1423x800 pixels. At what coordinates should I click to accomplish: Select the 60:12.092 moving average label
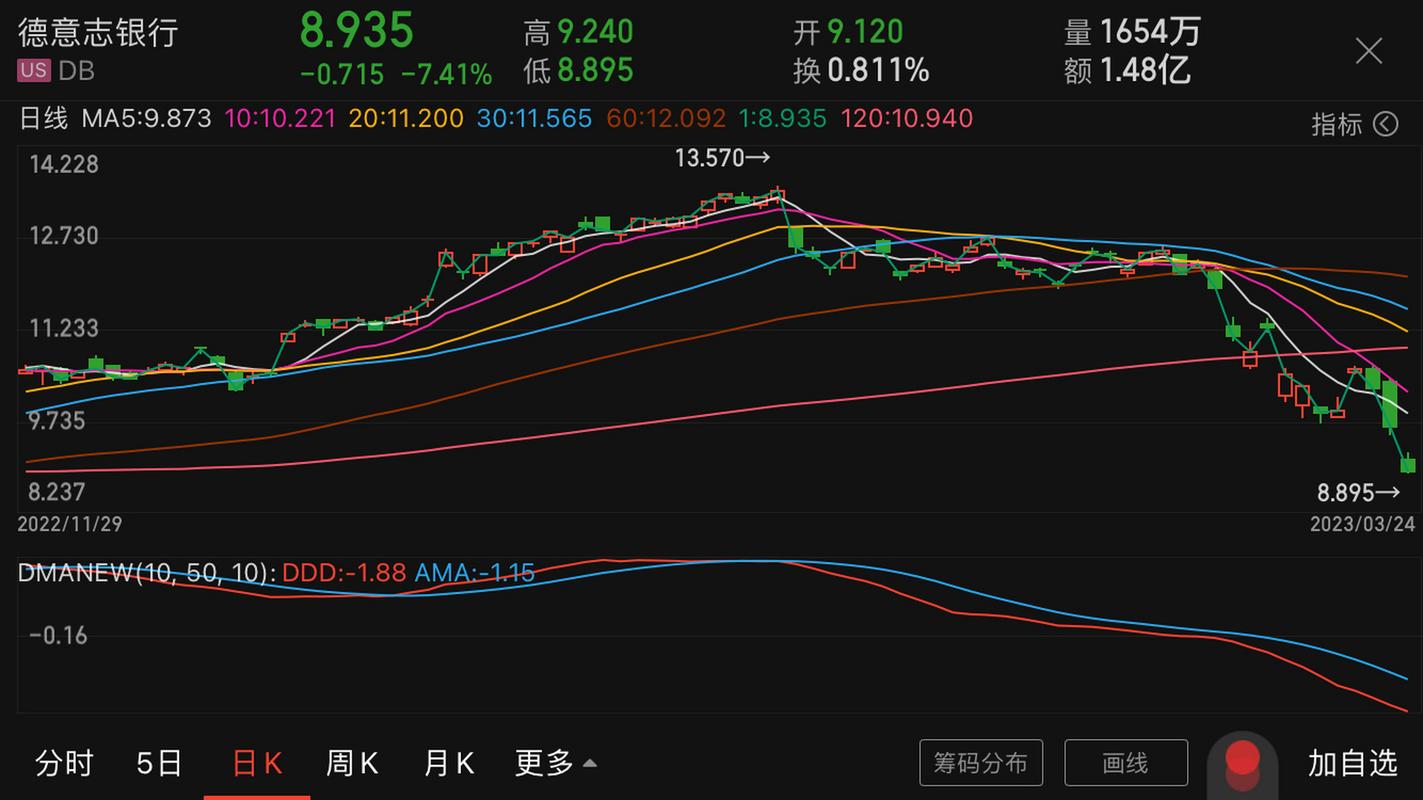(x=666, y=119)
